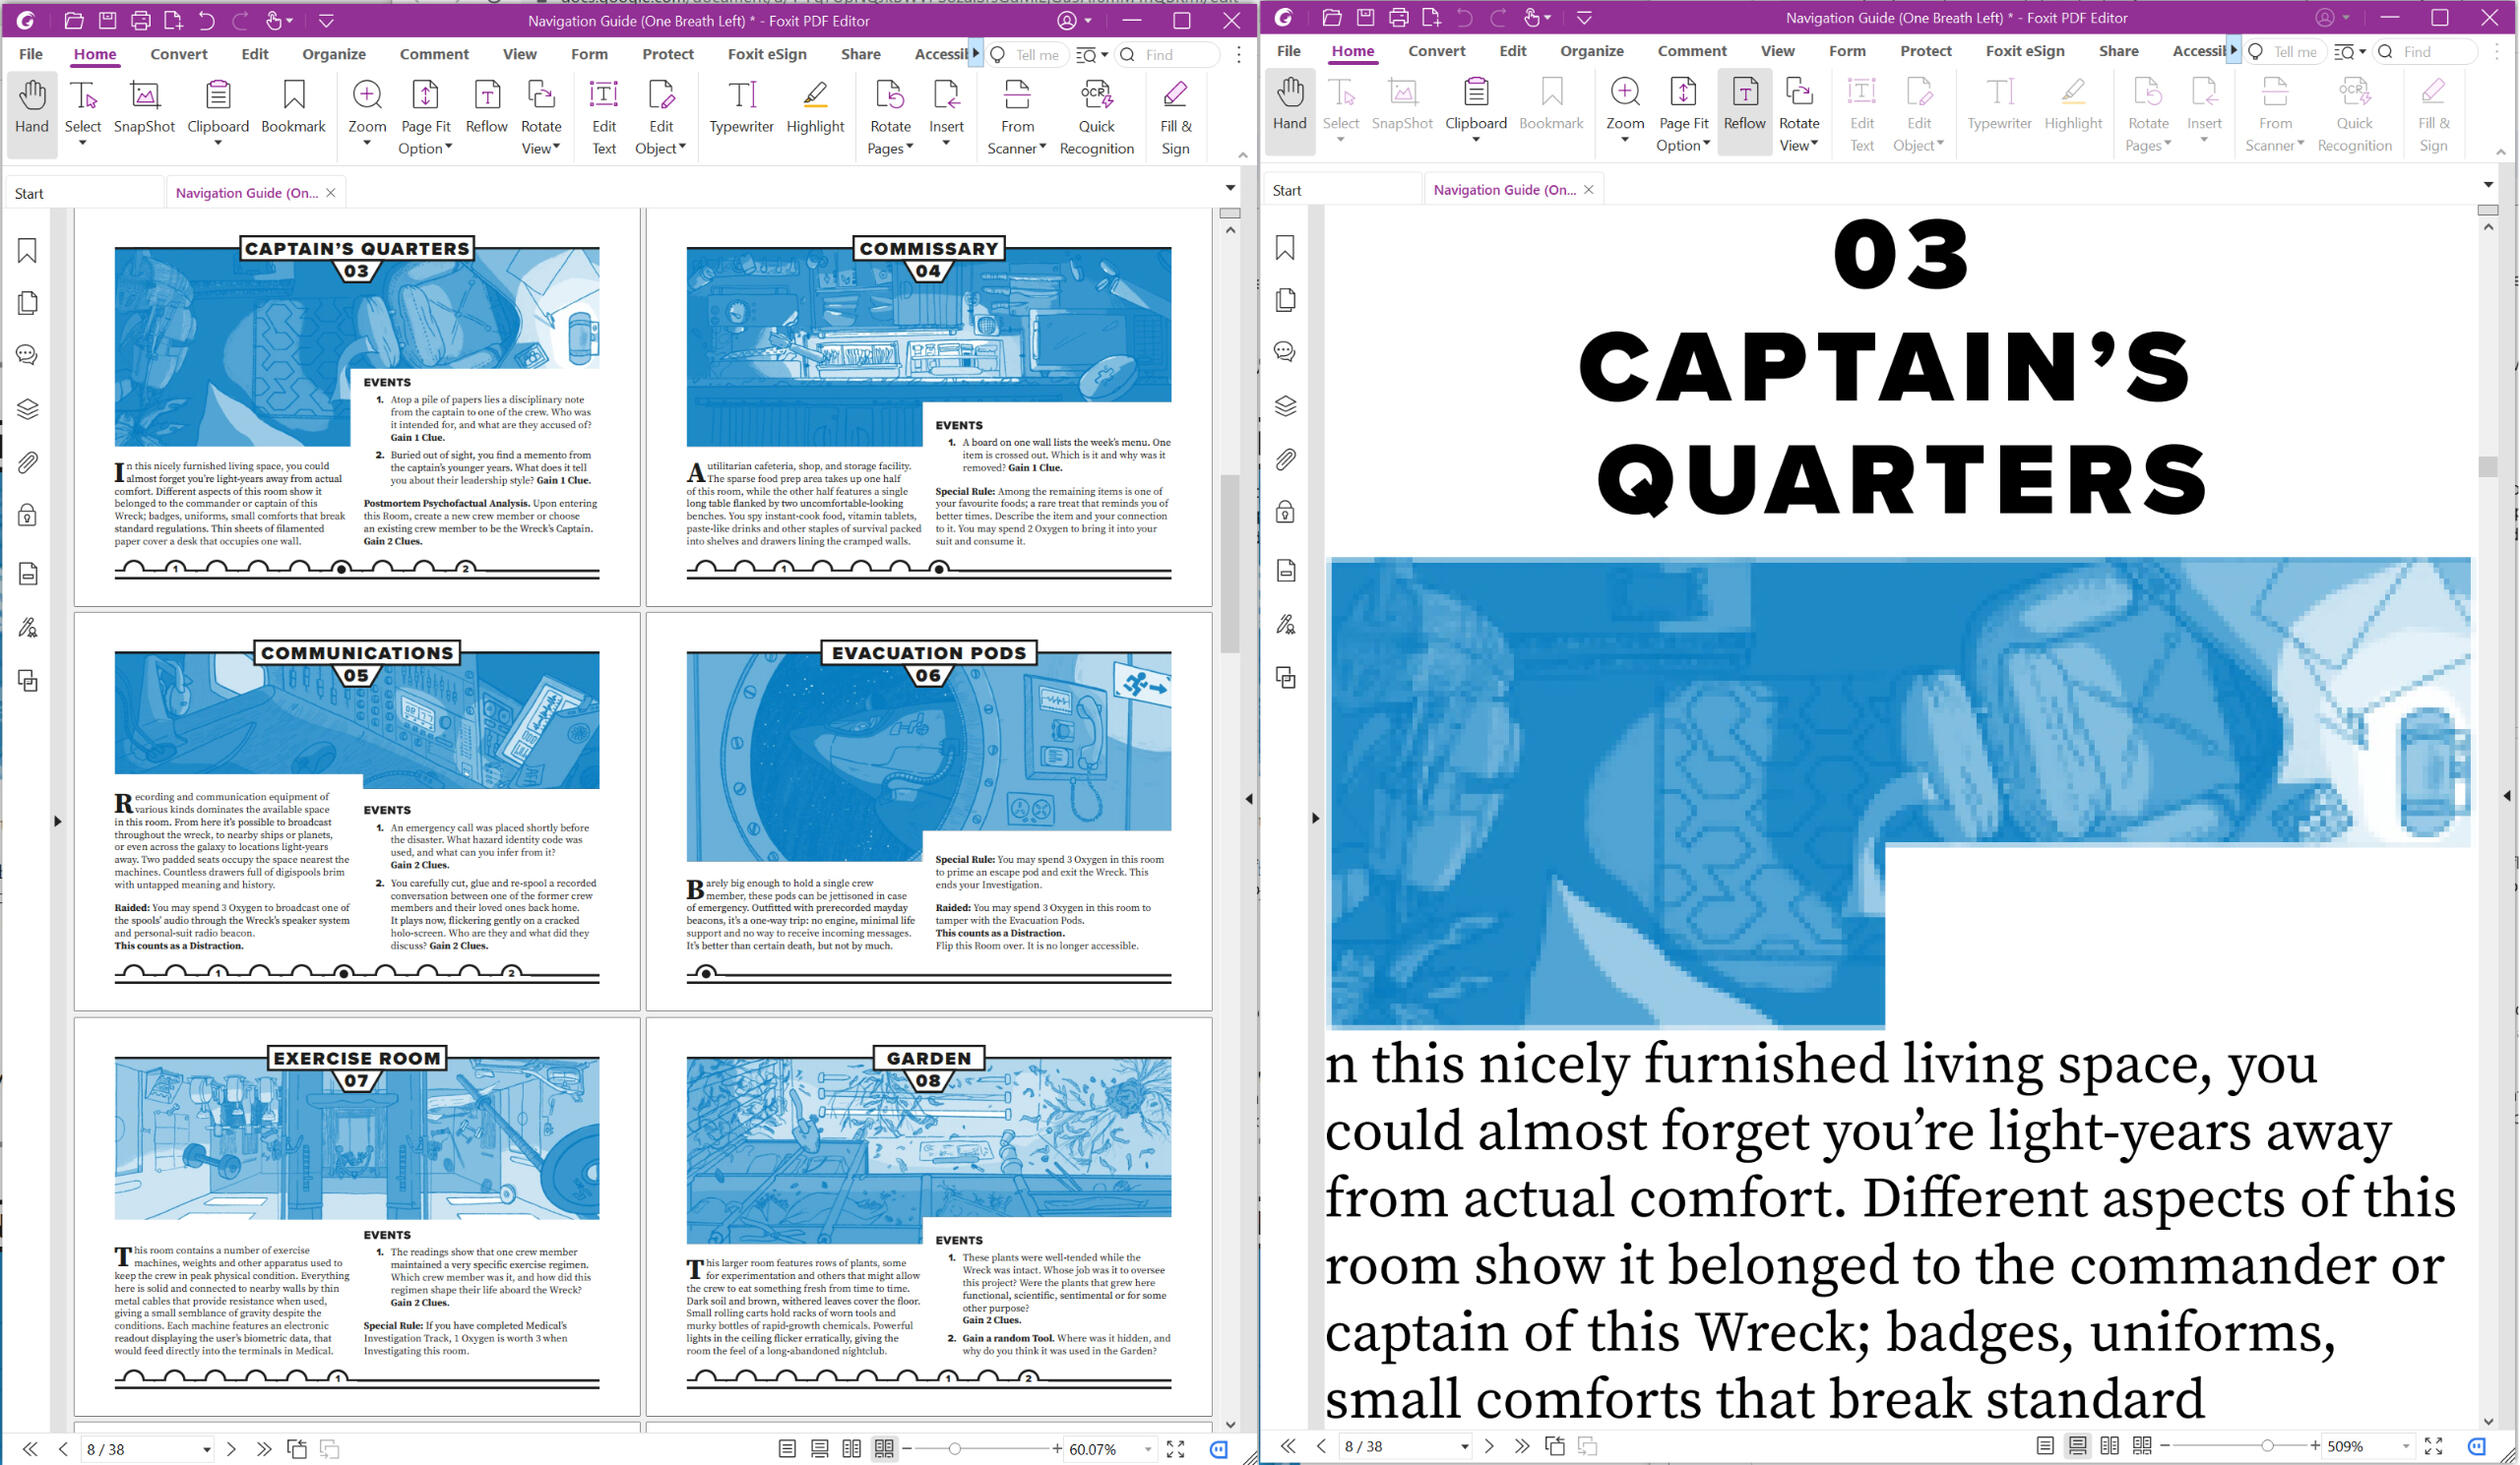Toggle full screen reading mode
This screenshot has height=1465, width=2520.
pos(1175,1447)
